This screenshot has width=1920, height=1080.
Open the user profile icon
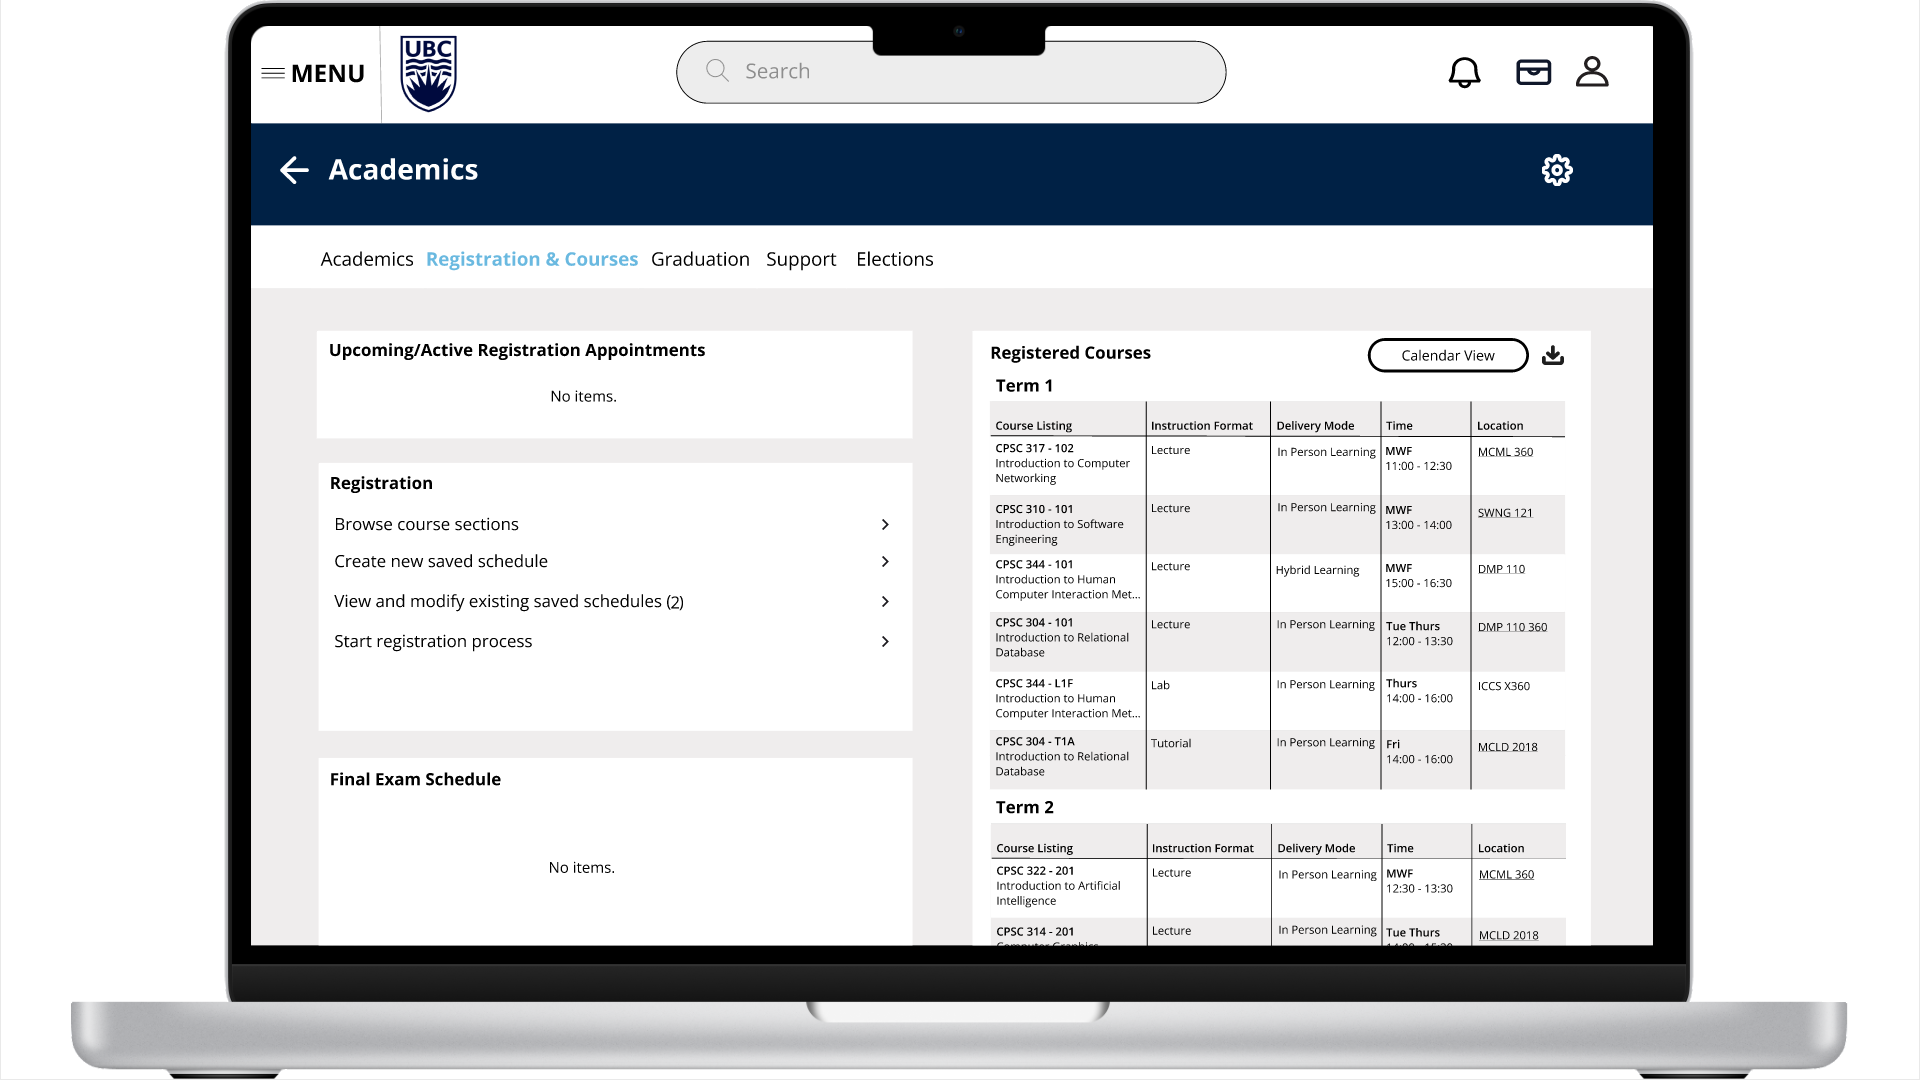click(x=1592, y=72)
